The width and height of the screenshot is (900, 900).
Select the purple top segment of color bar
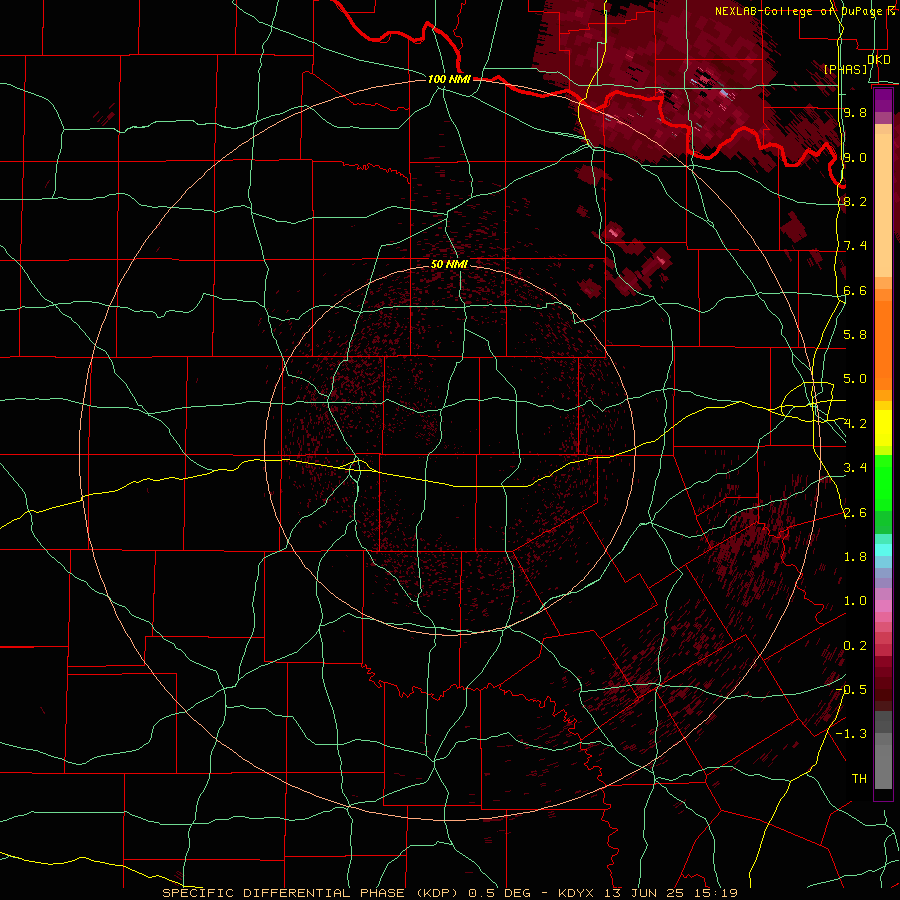coord(883,101)
